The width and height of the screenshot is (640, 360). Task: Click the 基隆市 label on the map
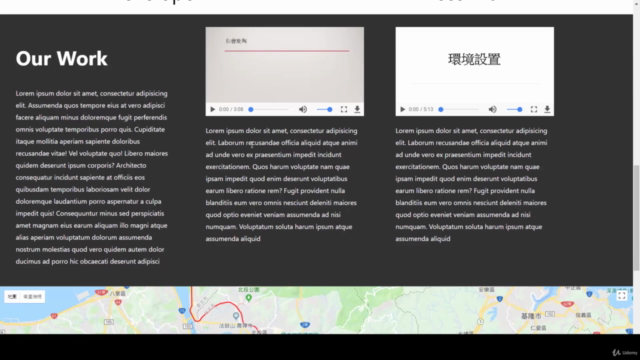[531, 316]
